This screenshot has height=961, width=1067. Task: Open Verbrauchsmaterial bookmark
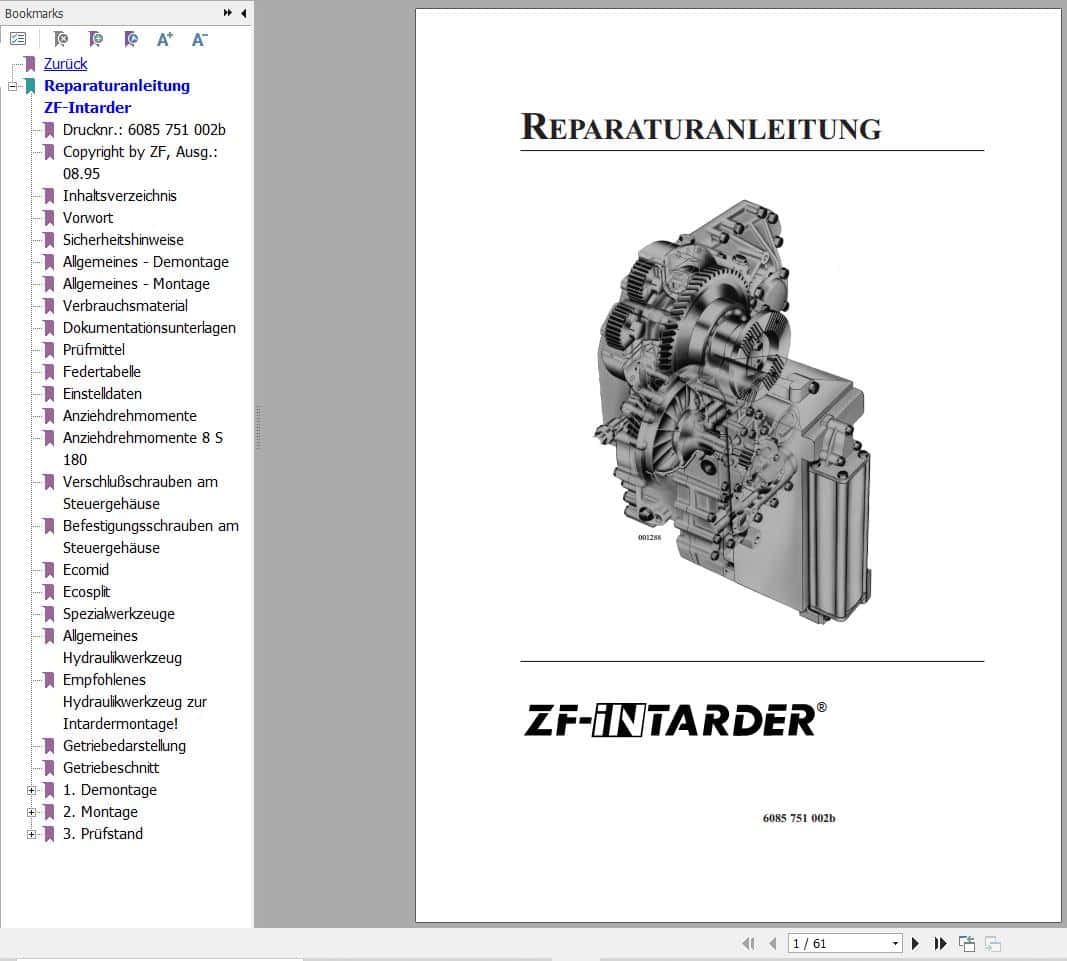pyautogui.click(x=125, y=306)
